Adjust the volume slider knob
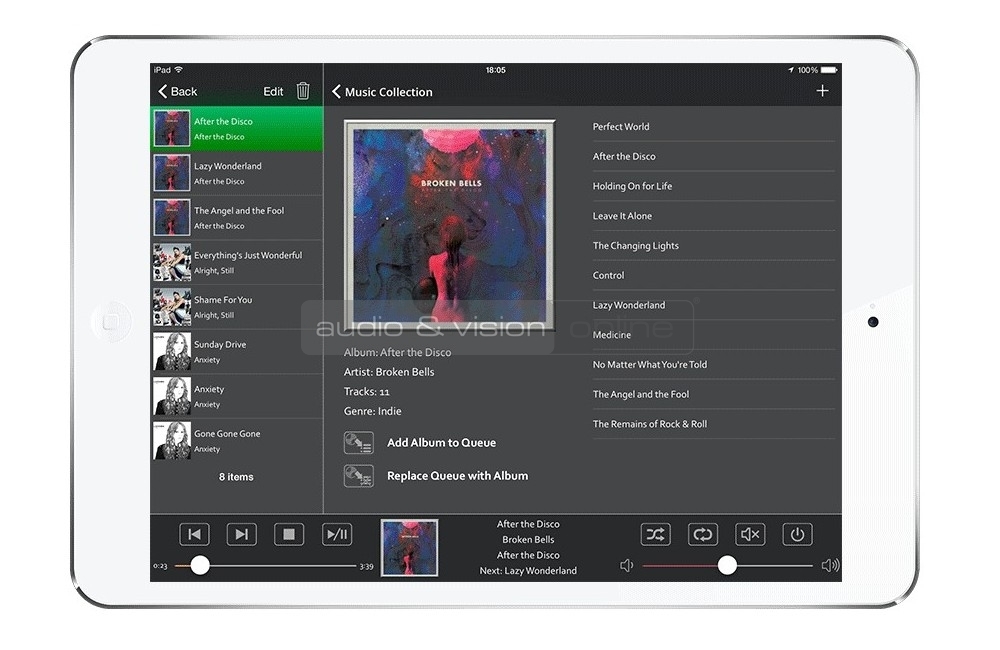 (x=727, y=565)
